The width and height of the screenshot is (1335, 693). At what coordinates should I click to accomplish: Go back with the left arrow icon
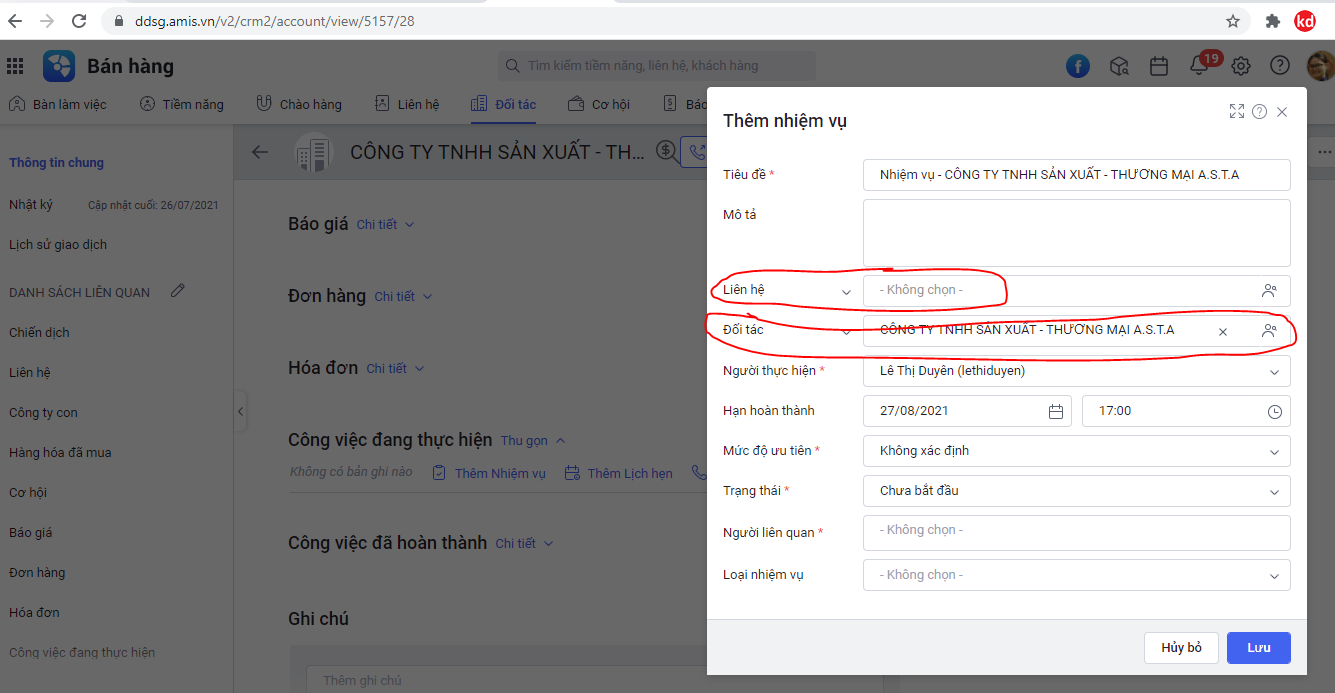[x=260, y=152]
